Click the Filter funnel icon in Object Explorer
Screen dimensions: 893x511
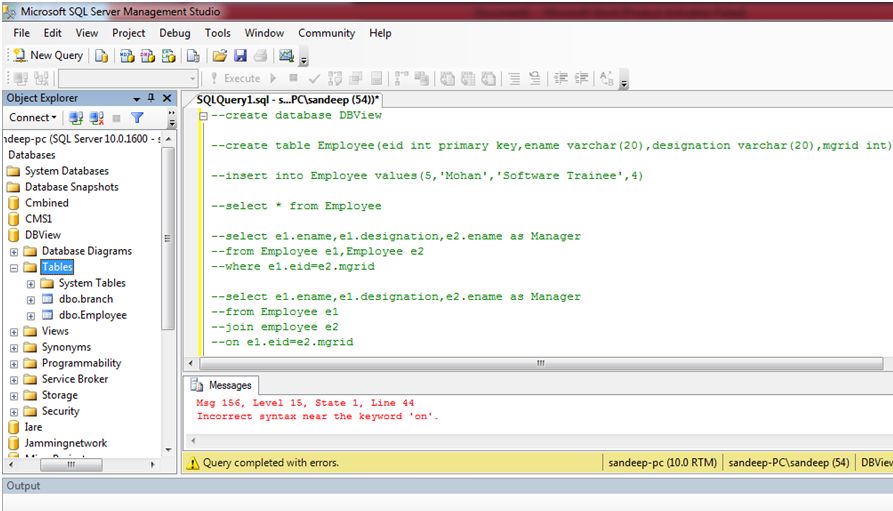pos(137,118)
